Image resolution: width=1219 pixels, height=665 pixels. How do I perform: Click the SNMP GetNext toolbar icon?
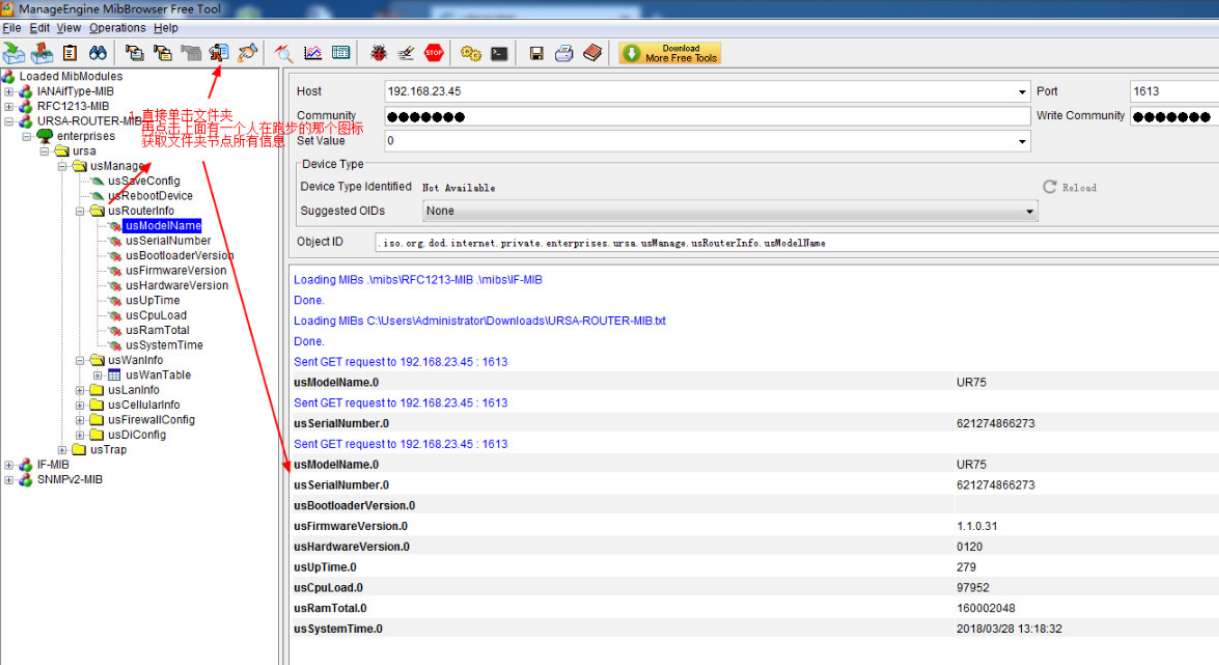(x=162, y=53)
